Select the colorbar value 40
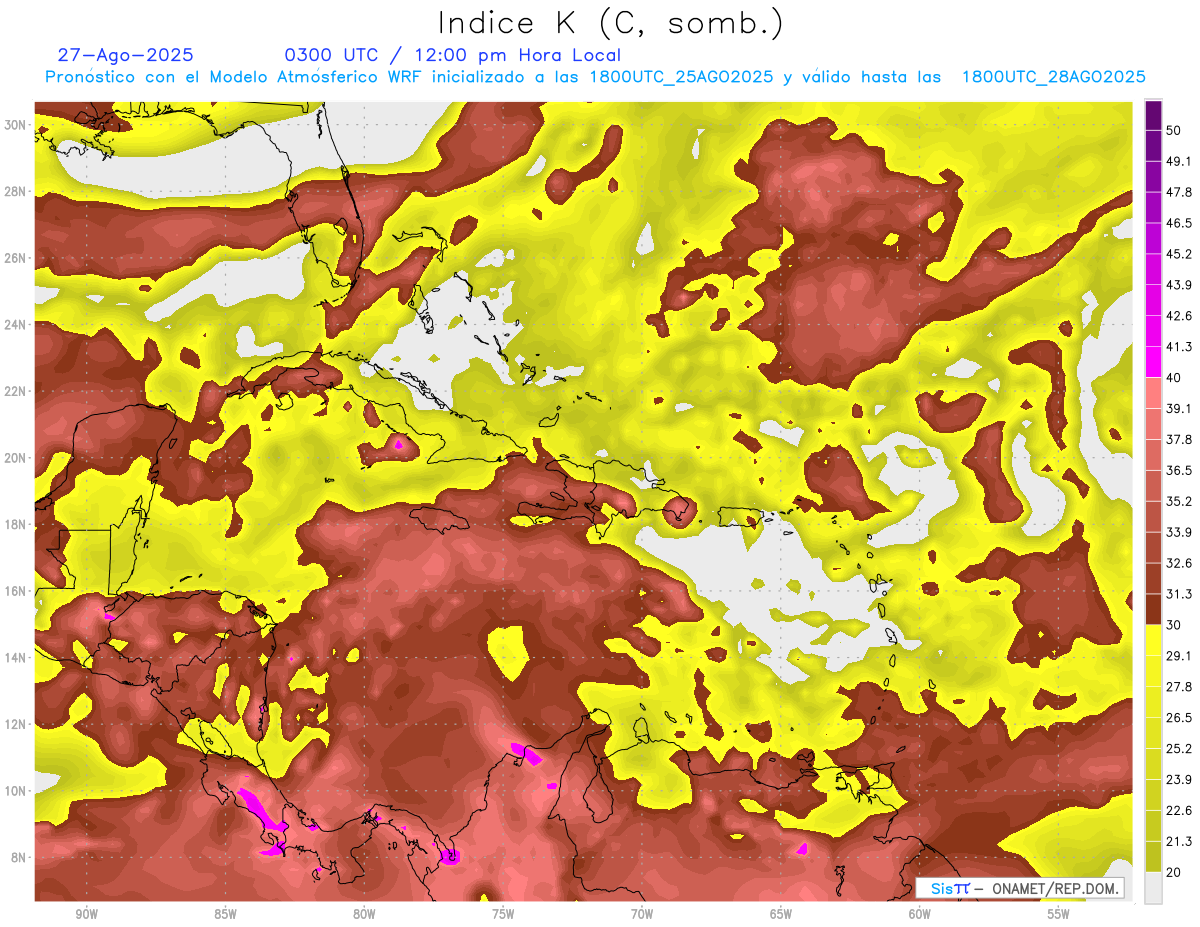The image size is (1200, 927). click(x=1175, y=377)
